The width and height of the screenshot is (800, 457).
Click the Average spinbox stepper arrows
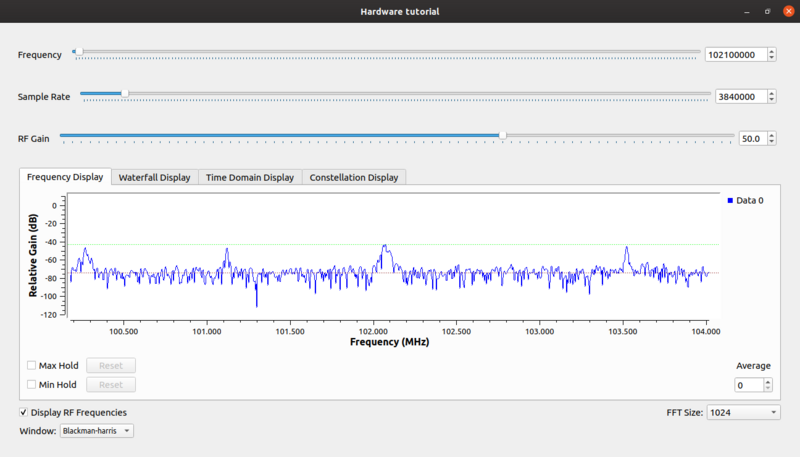(x=768, y=385)
